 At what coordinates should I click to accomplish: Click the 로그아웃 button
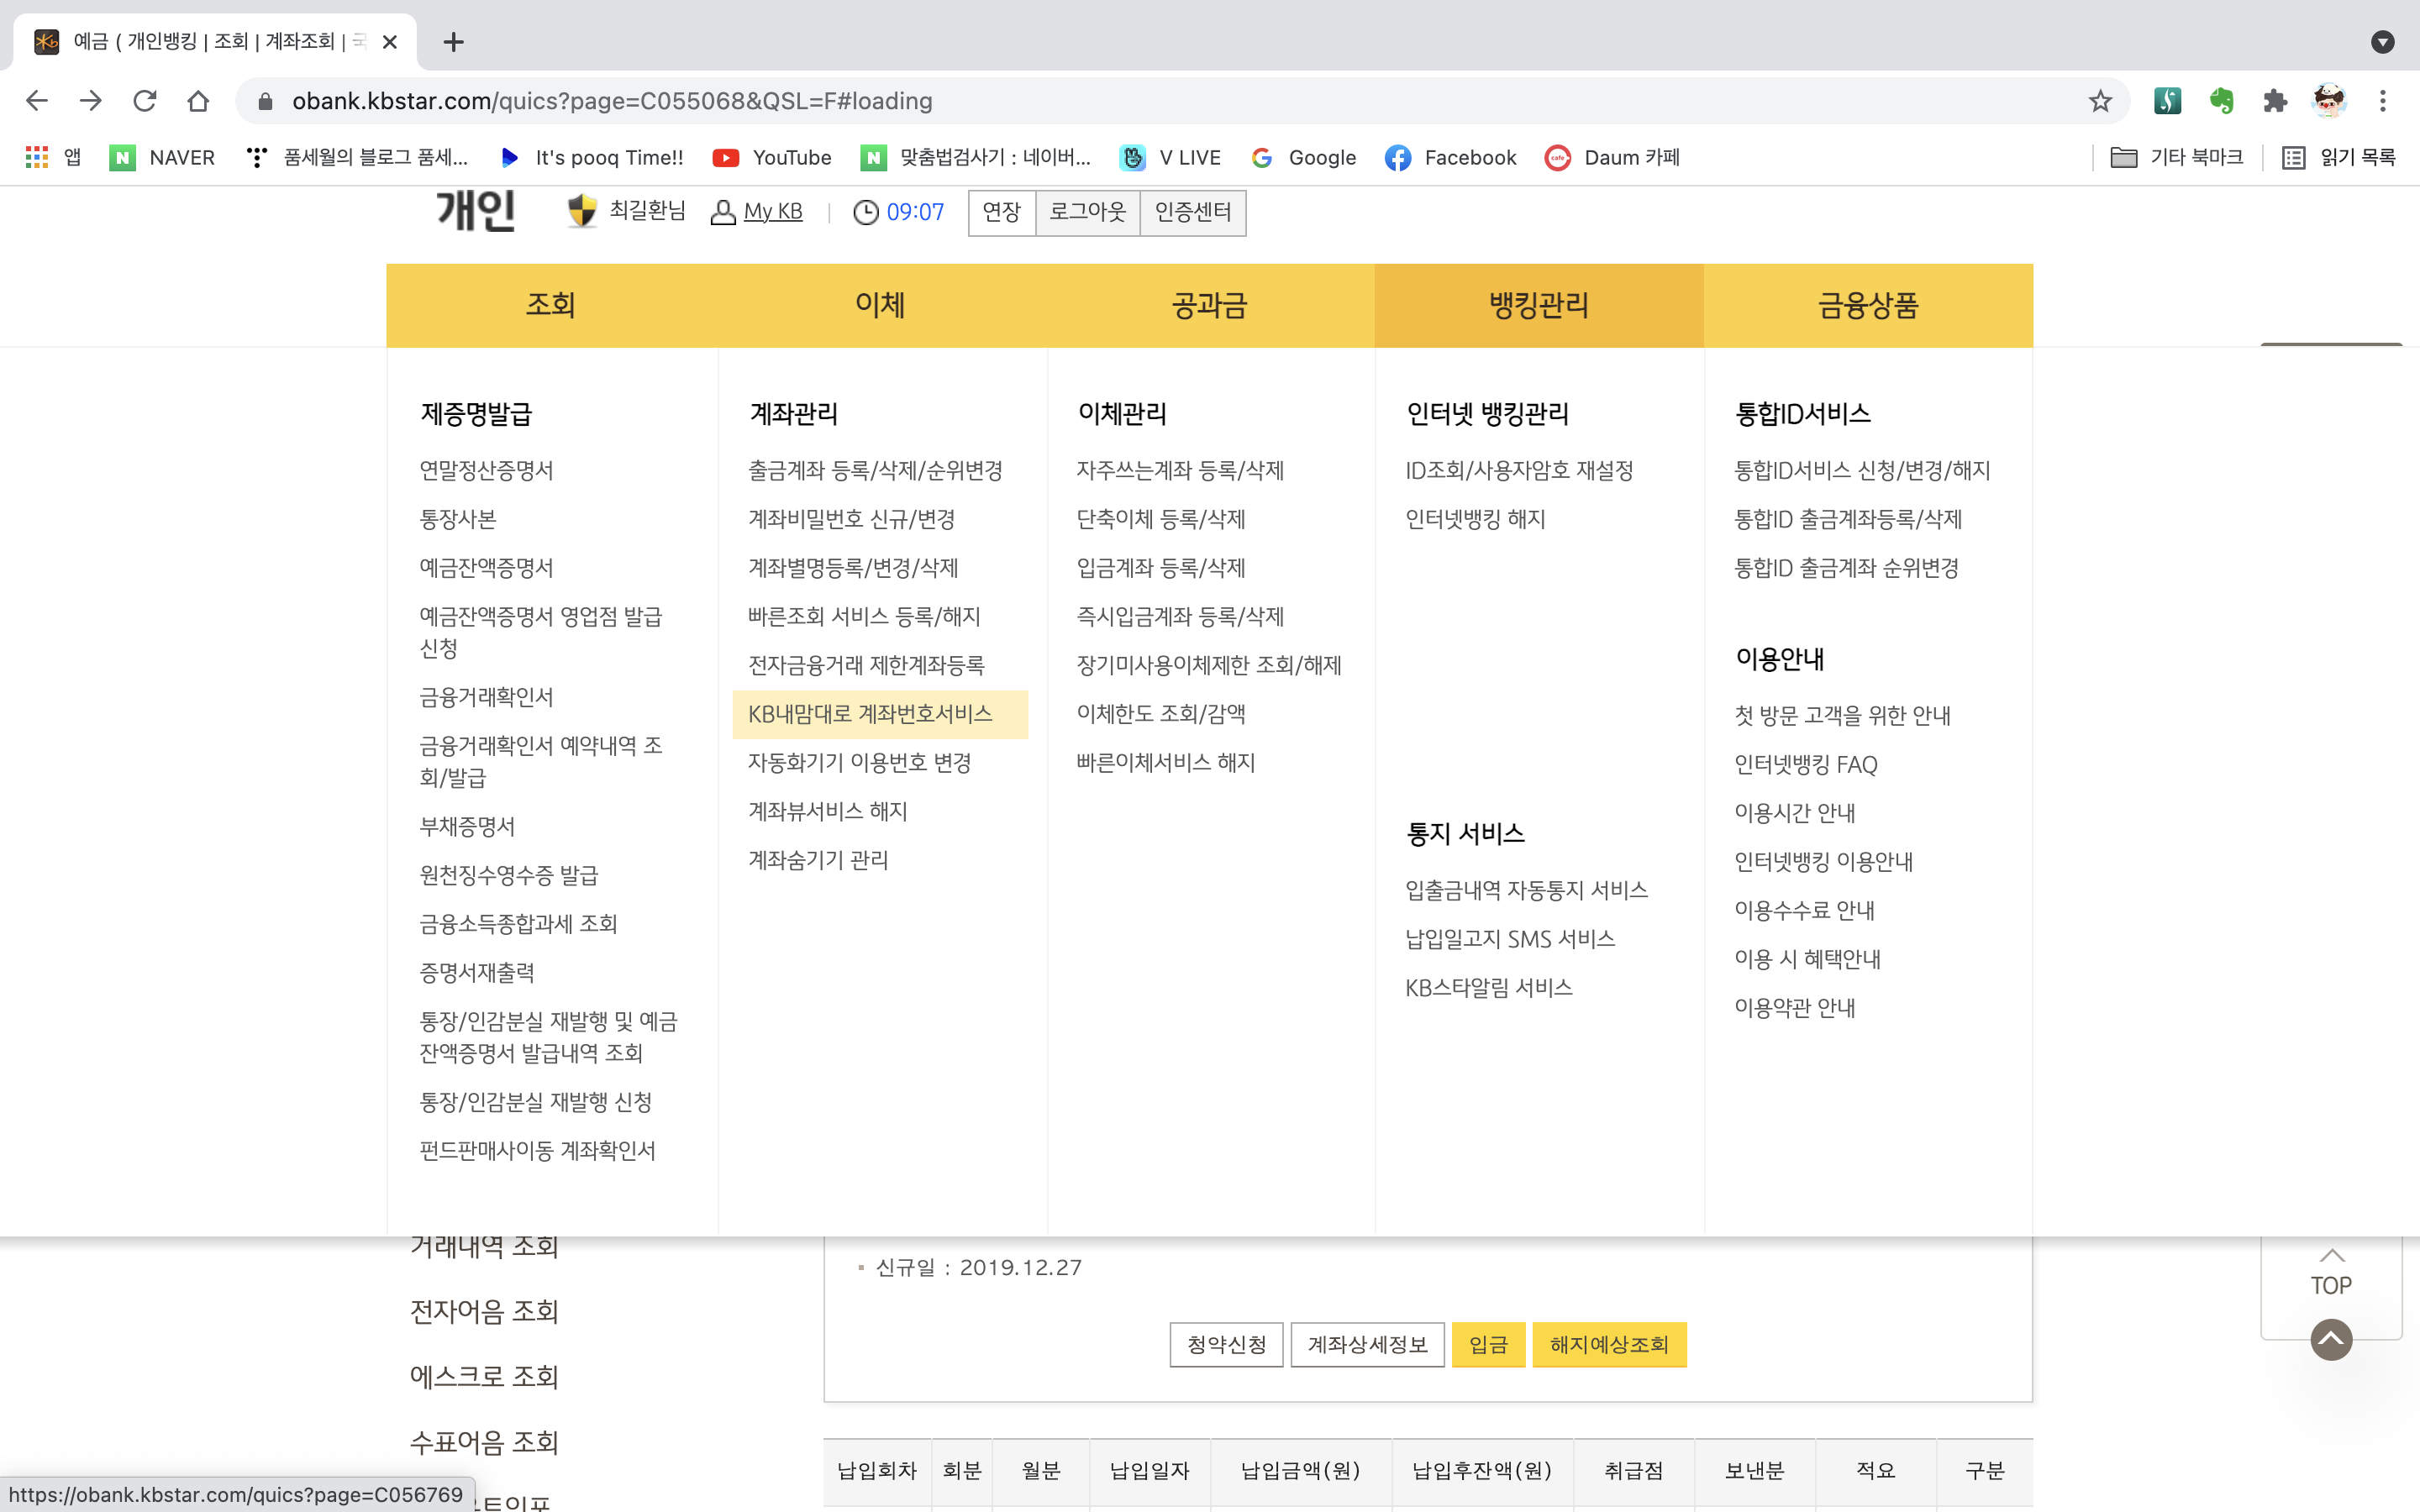[1087, 212]
